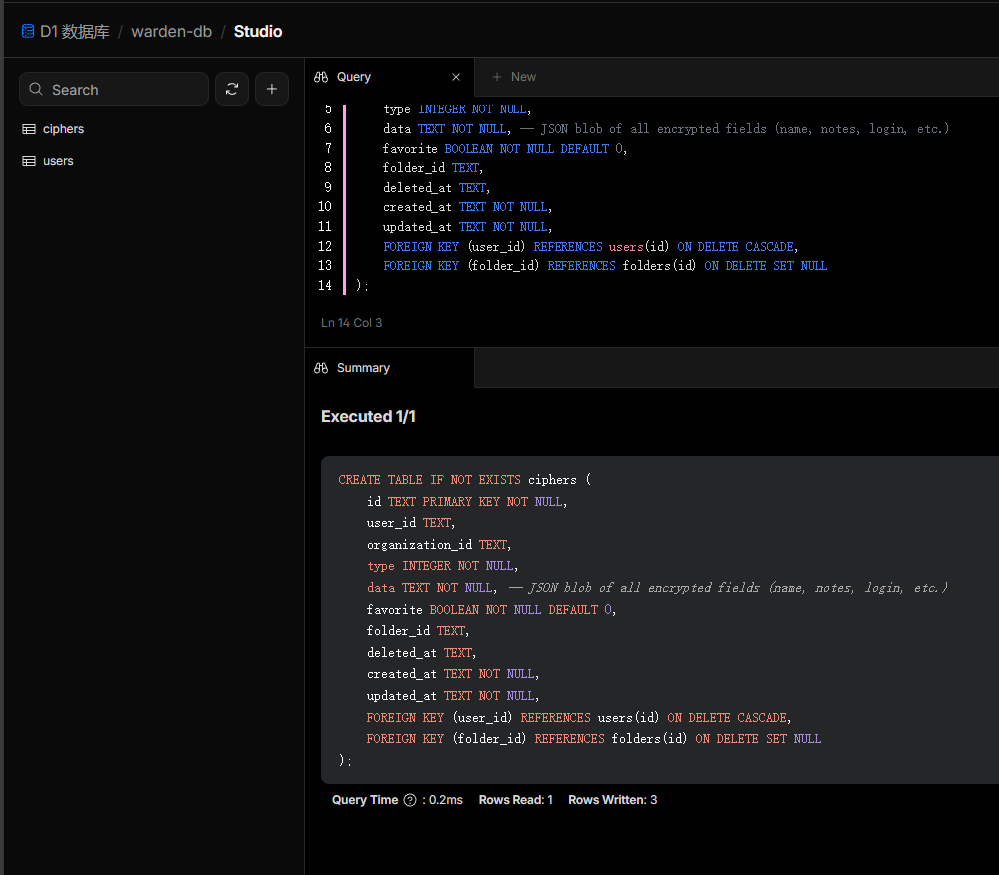This screenshot has height=875, width=999.
Task: Click the table icon next to users
Action: 29,161
